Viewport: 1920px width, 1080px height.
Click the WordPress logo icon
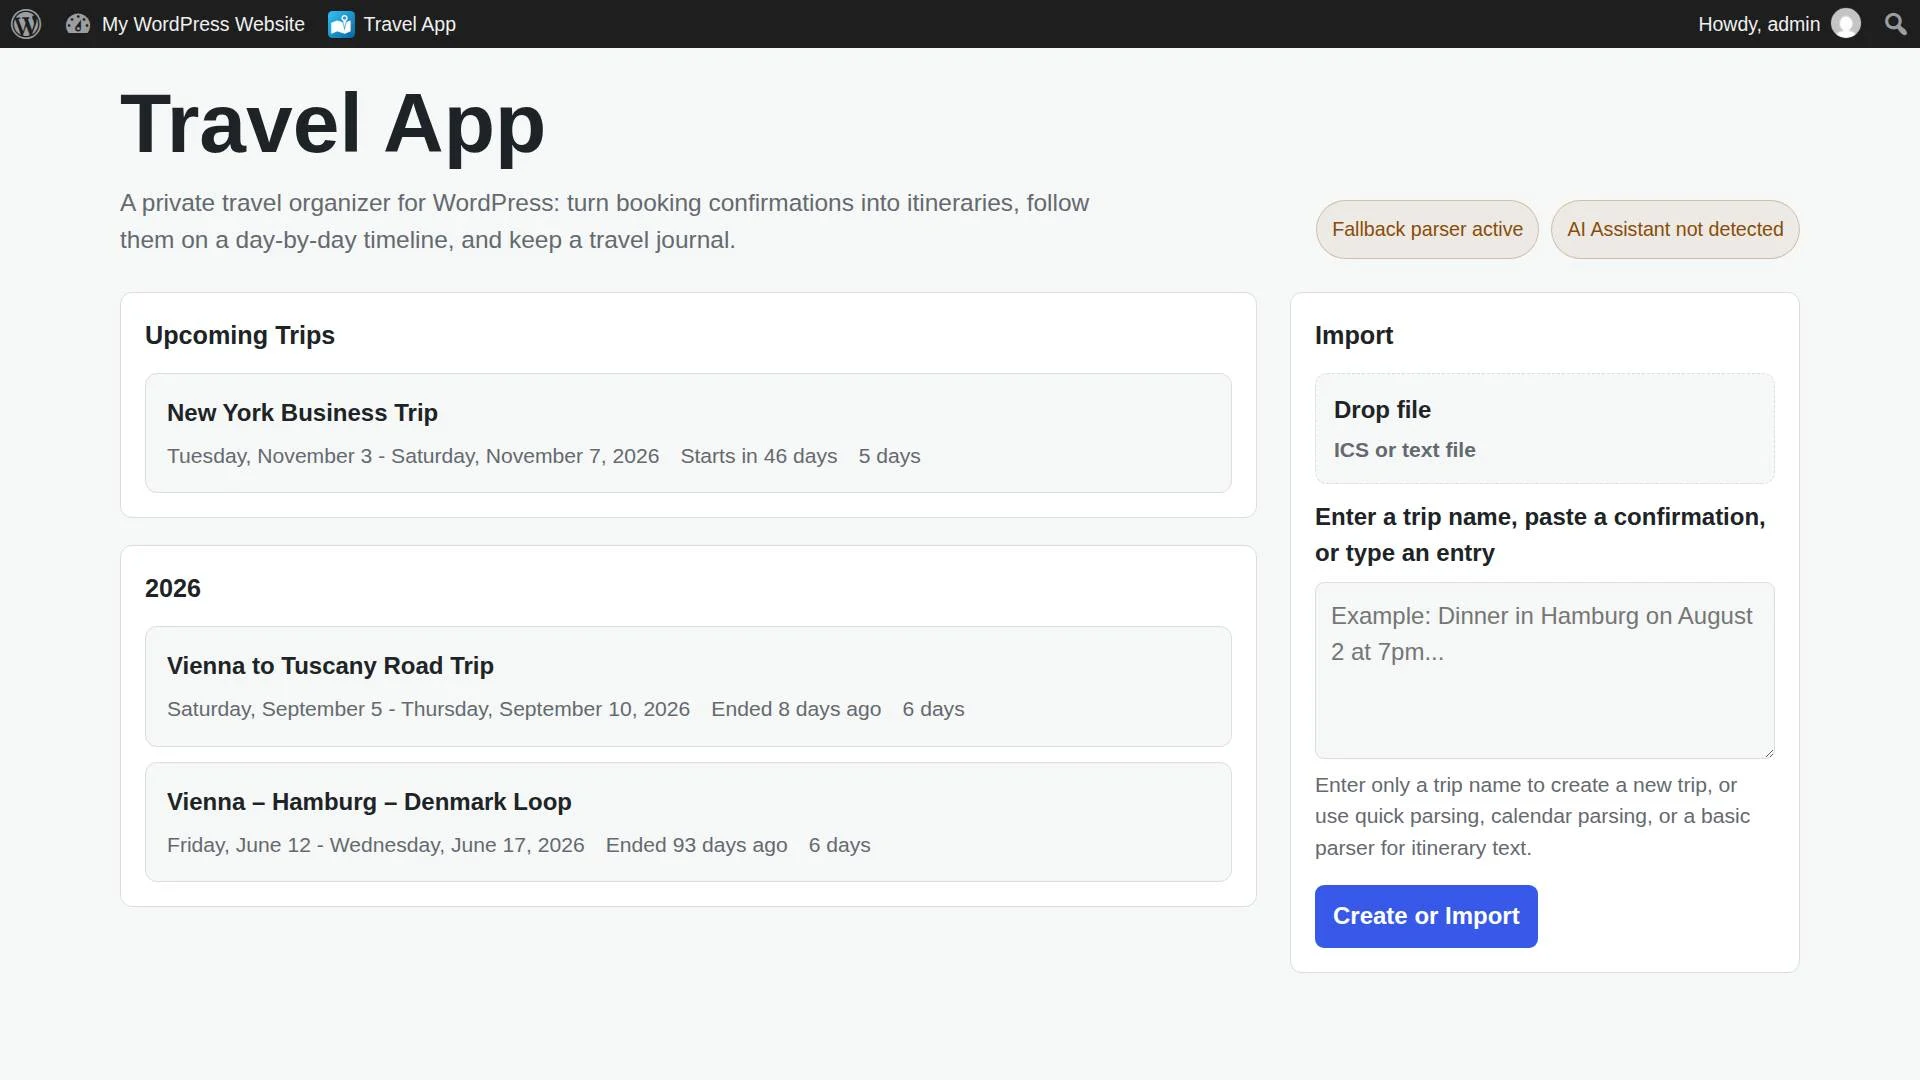point(26,24)
